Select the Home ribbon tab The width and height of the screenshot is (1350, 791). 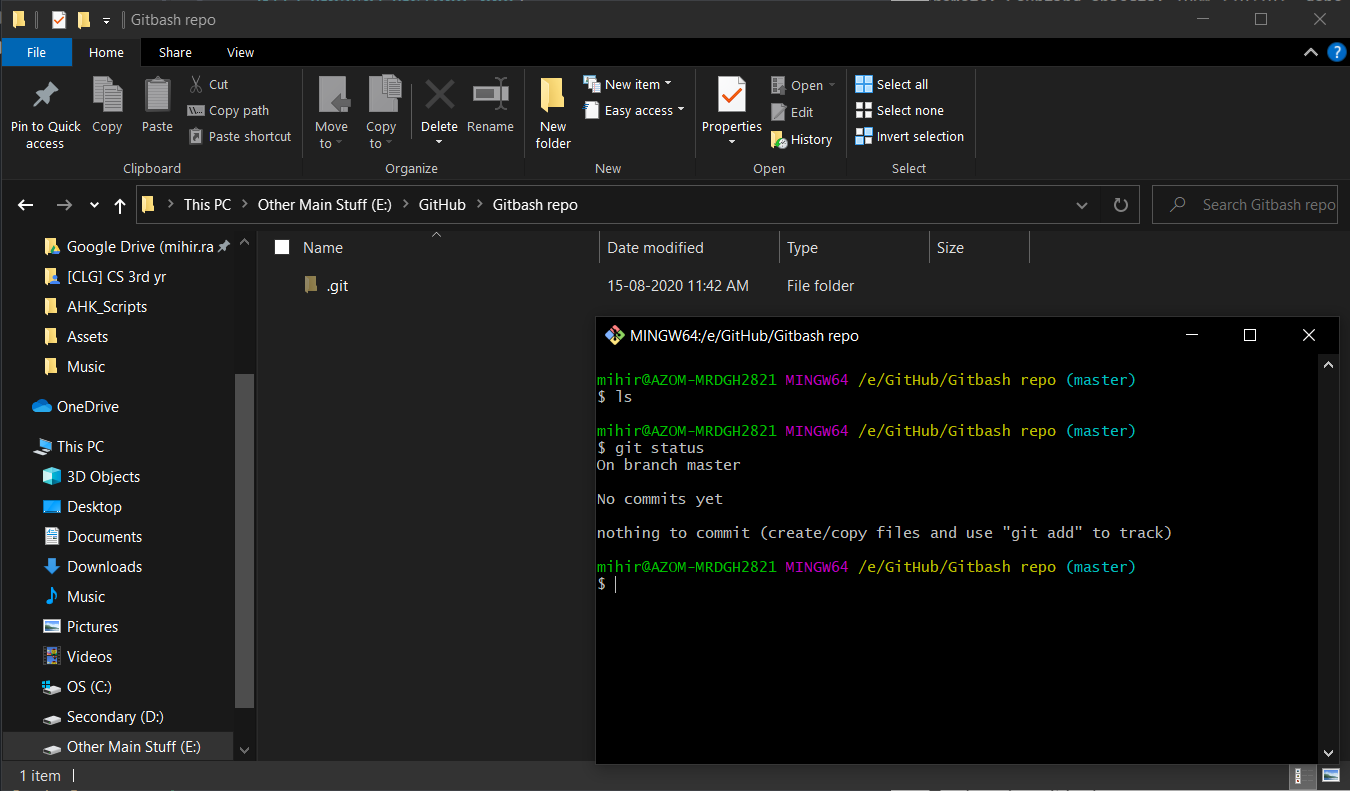pyautogui.click(x=106, y=52)
